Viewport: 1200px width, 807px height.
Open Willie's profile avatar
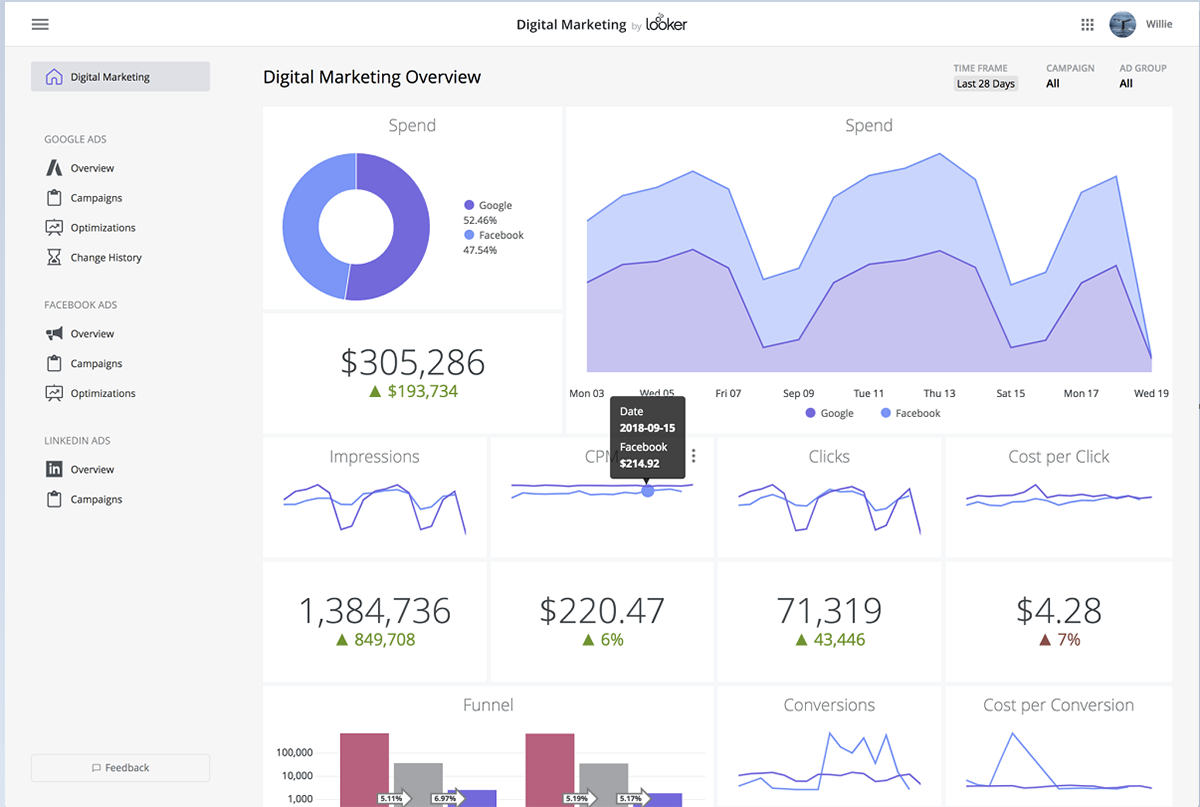coord(1122,24)
